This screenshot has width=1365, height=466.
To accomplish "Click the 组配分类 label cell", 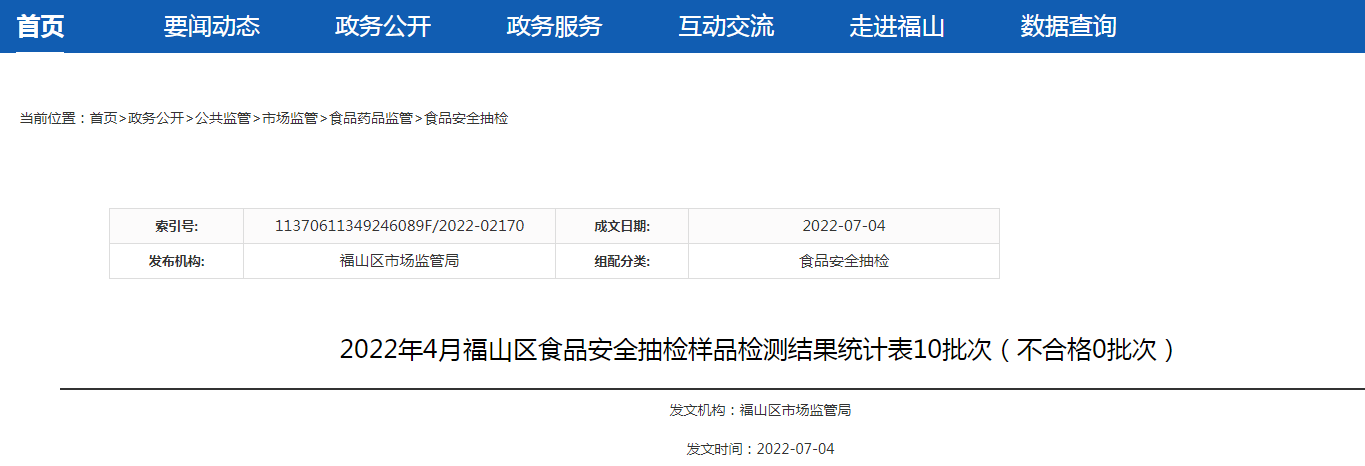I will [622, 261].
